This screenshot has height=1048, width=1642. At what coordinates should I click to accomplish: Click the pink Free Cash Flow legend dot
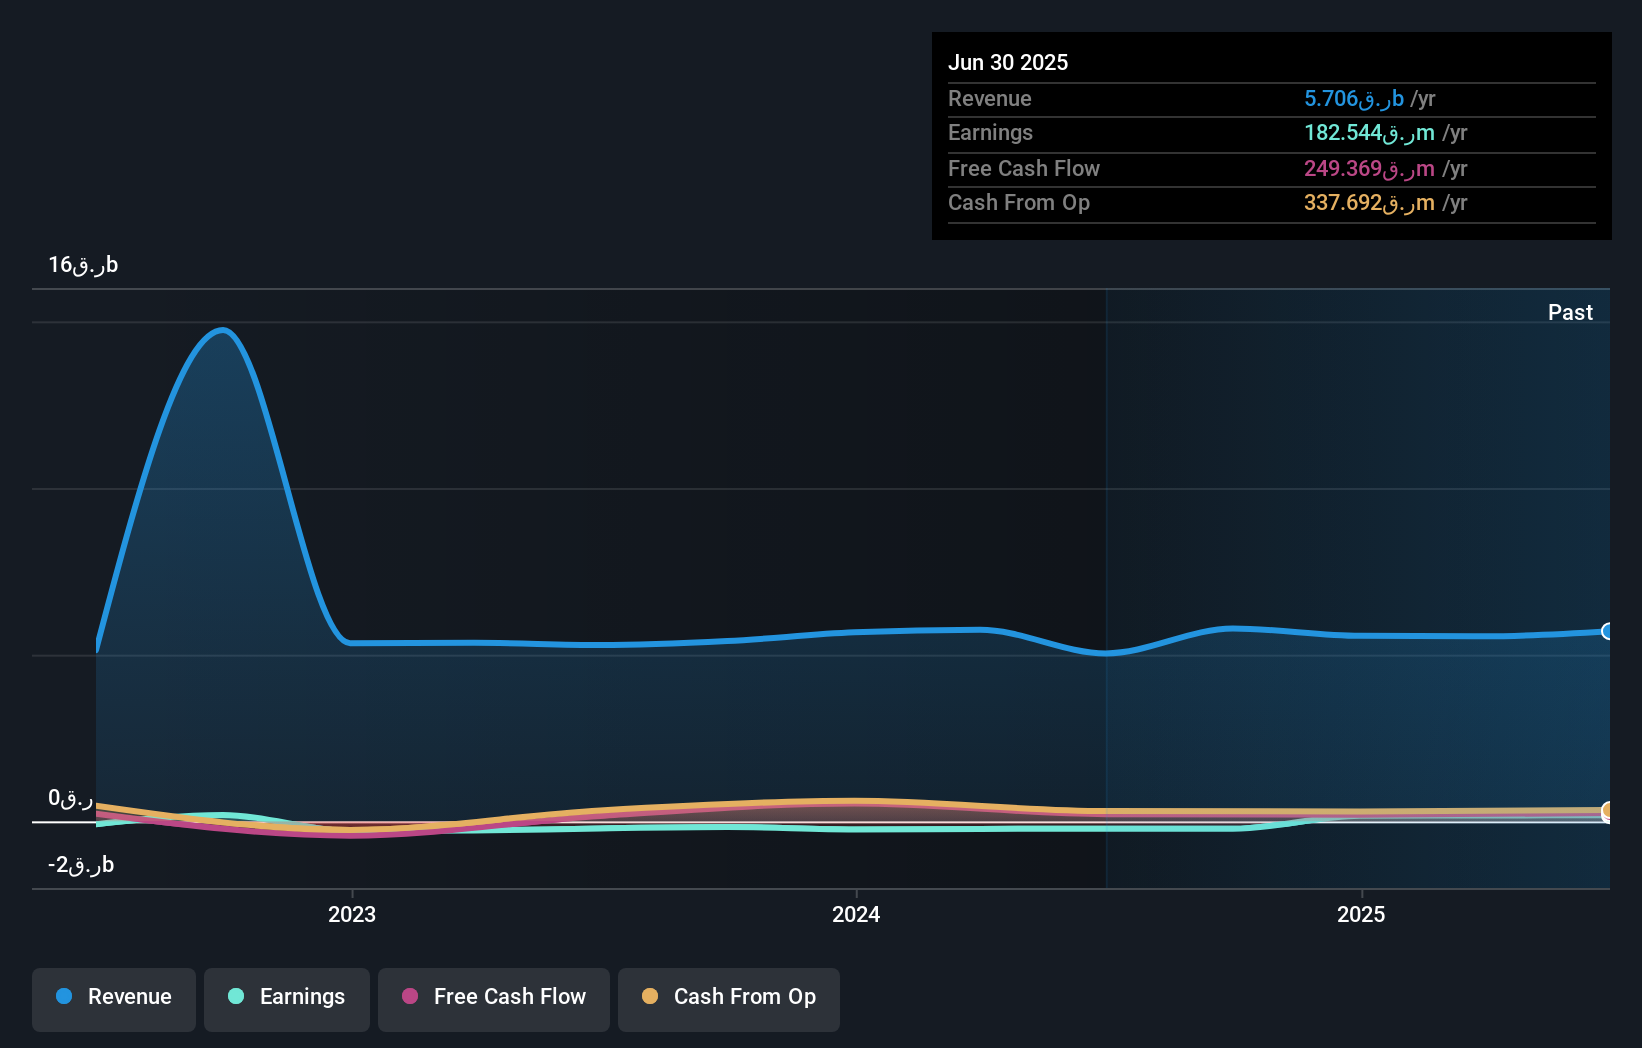pos(410,996)
